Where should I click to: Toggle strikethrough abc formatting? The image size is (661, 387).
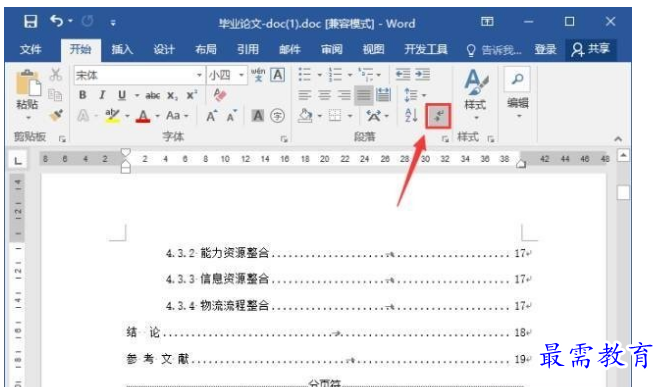[152, 96]
